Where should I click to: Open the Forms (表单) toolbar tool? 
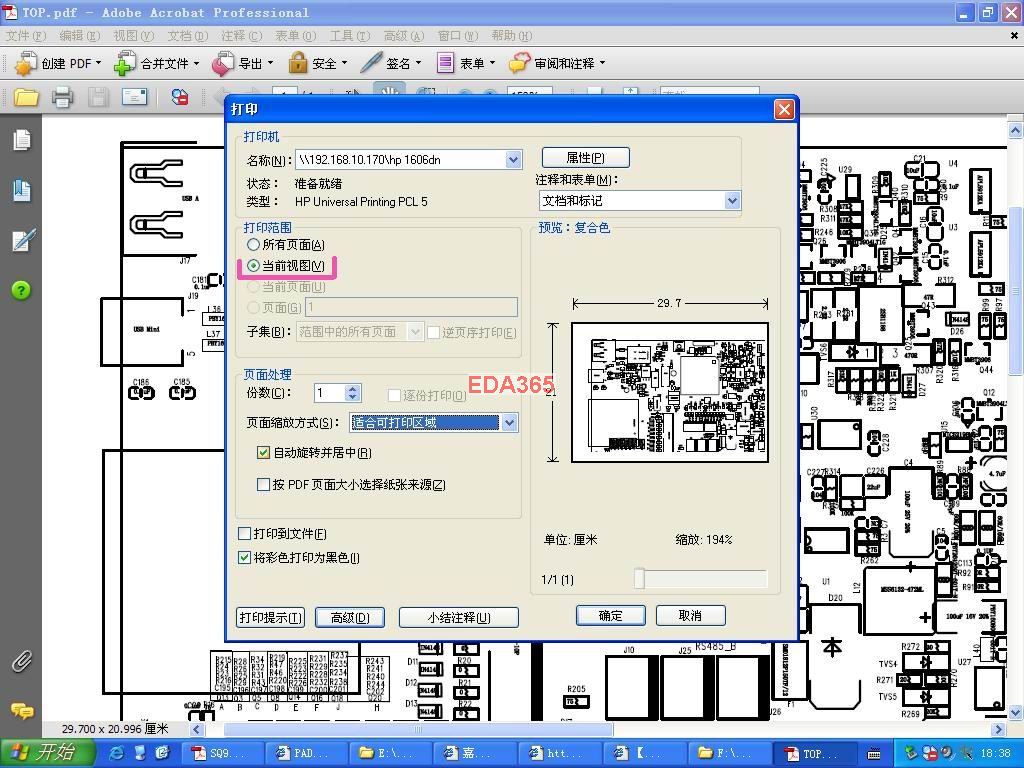click(x=445, y=63)
